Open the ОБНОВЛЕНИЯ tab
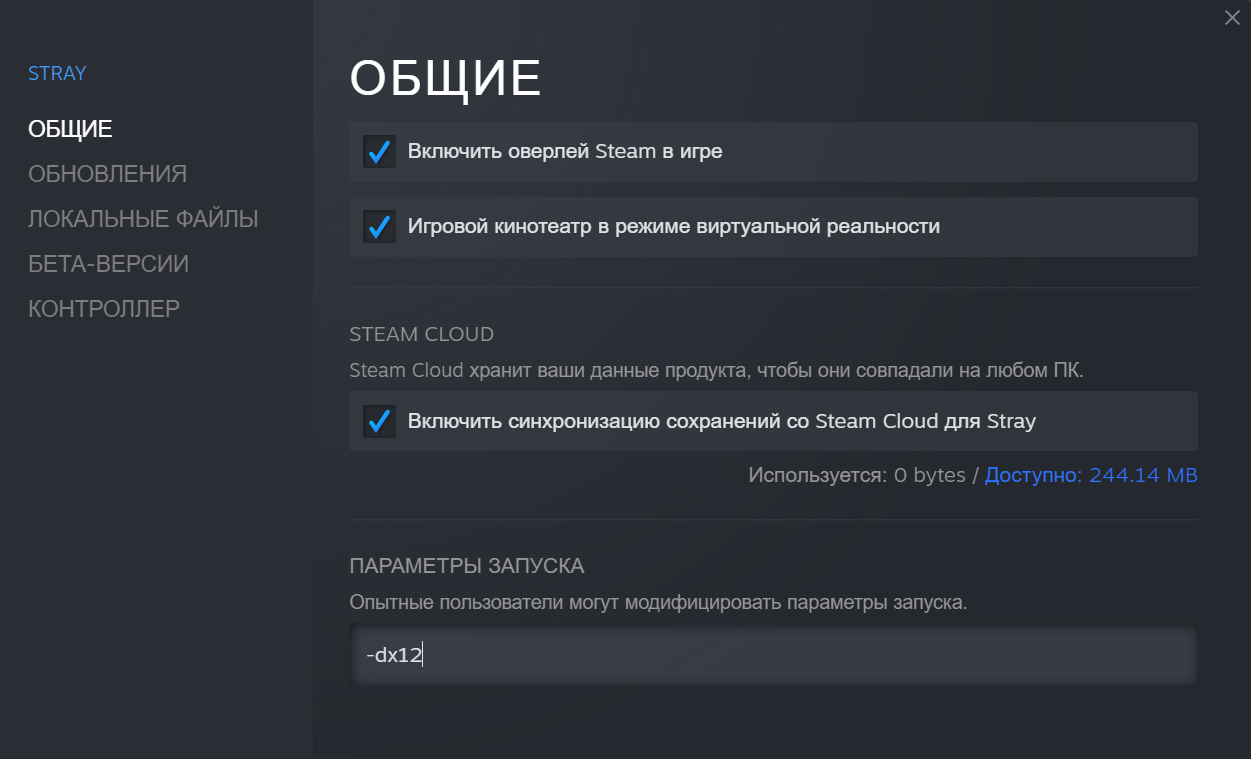 107,174
